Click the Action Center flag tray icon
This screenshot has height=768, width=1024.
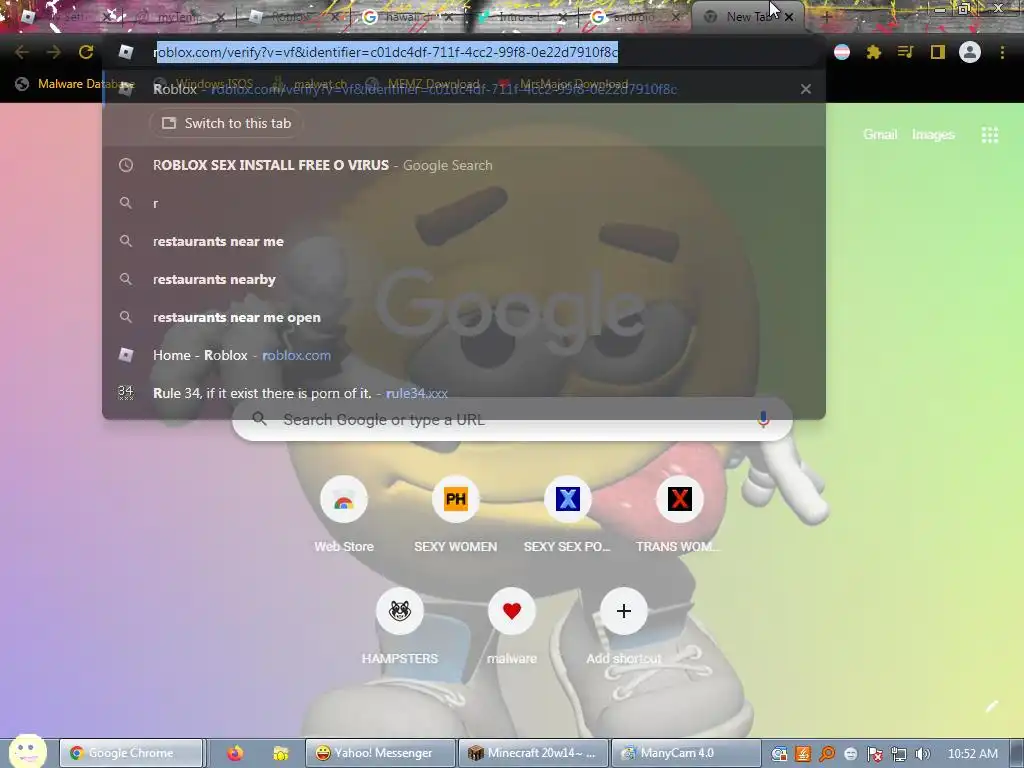pyautogui.click(x=874, y=754)
